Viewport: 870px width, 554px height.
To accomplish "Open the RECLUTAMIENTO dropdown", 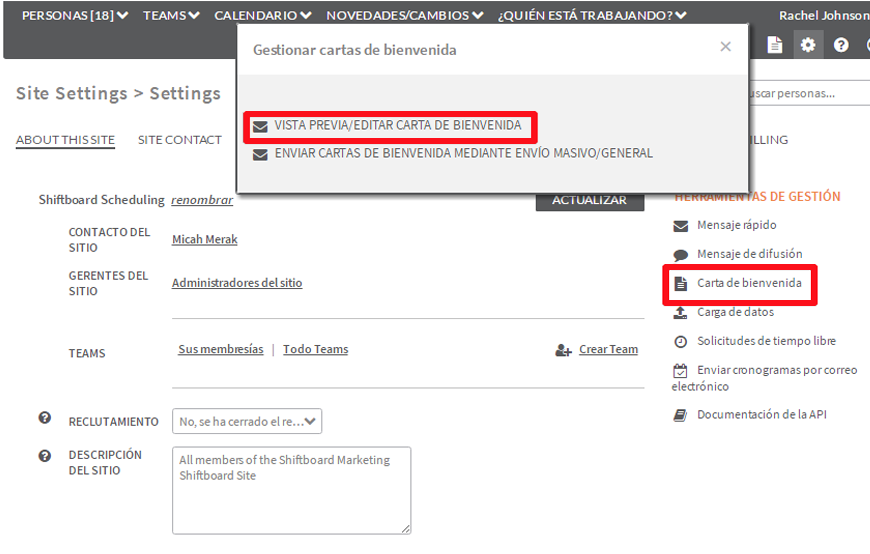I will [247, 421].
